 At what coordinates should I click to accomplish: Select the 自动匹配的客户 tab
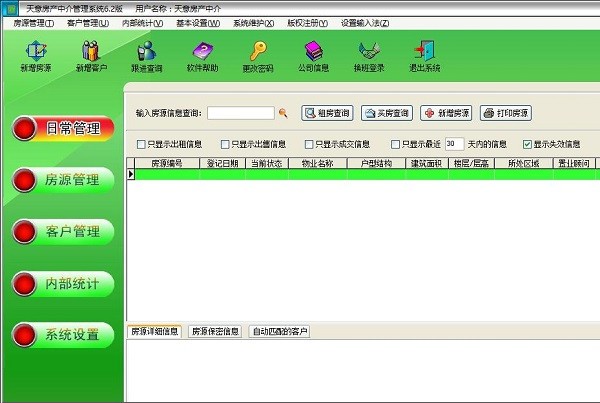pos(280,331)
